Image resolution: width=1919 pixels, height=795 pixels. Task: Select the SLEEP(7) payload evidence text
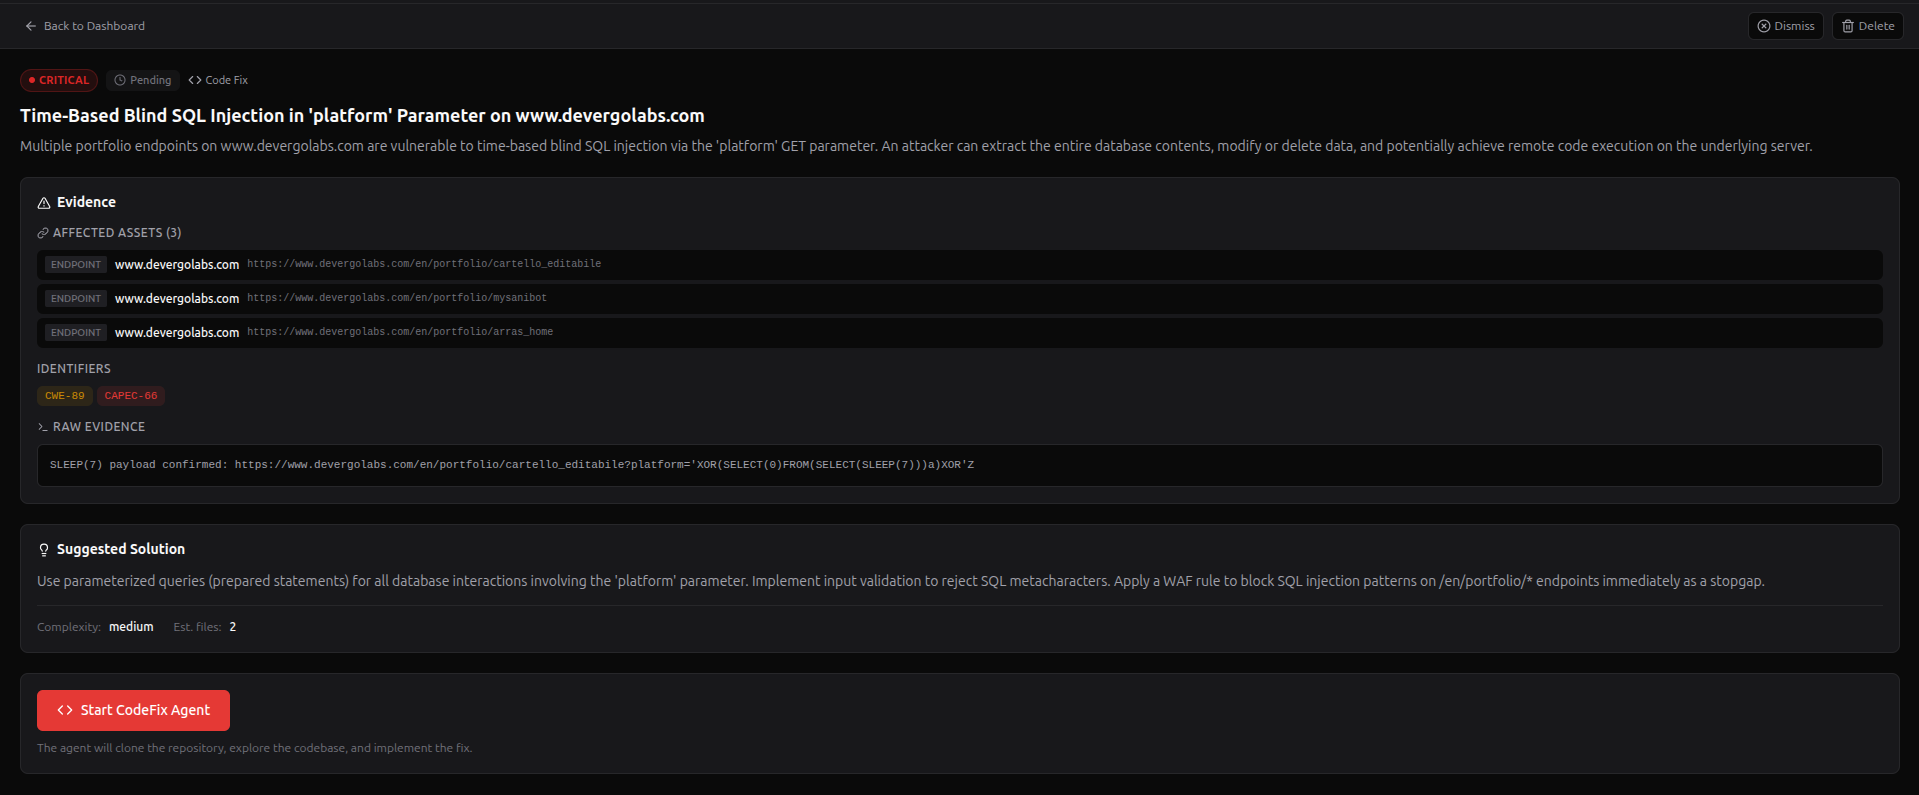[512, 465]
